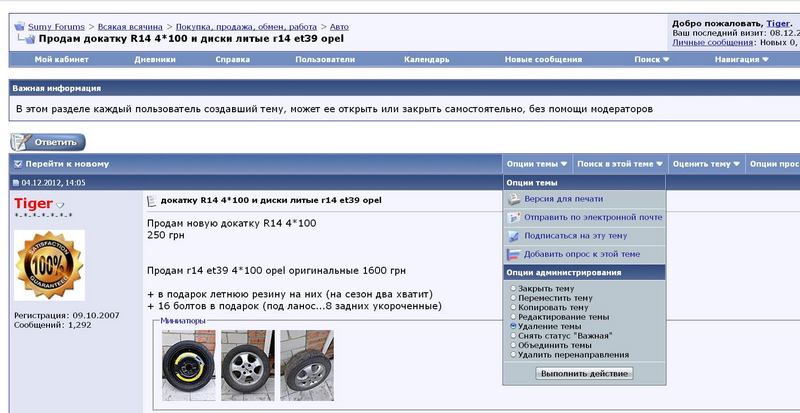Click the go to first new post icon
This screenshot has height=413, width=800.
click(x=18, y=163)
